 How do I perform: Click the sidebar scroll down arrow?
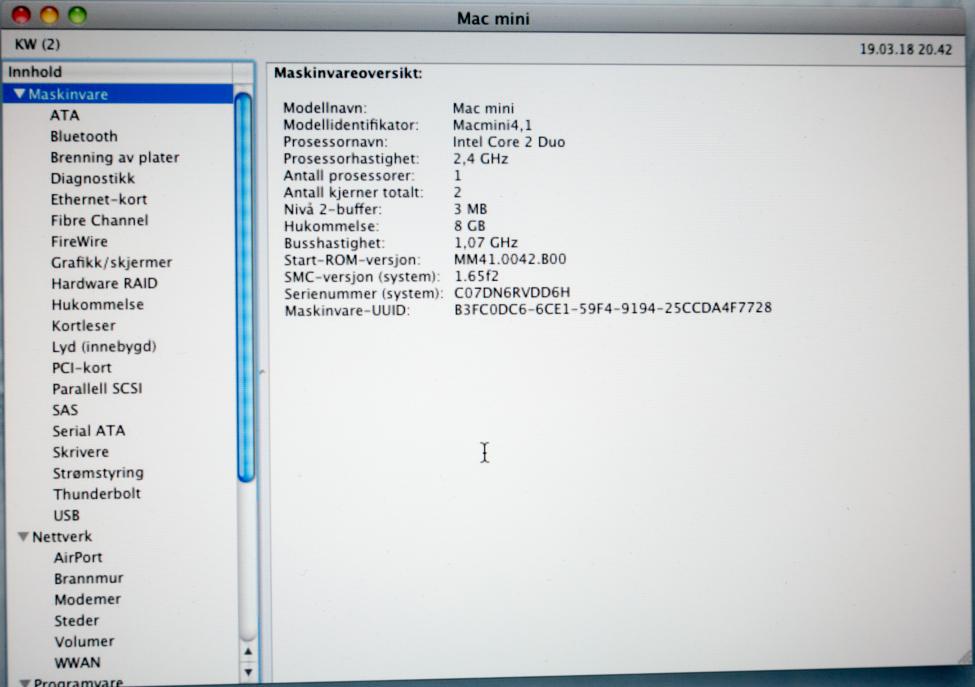tap(248, 672)
